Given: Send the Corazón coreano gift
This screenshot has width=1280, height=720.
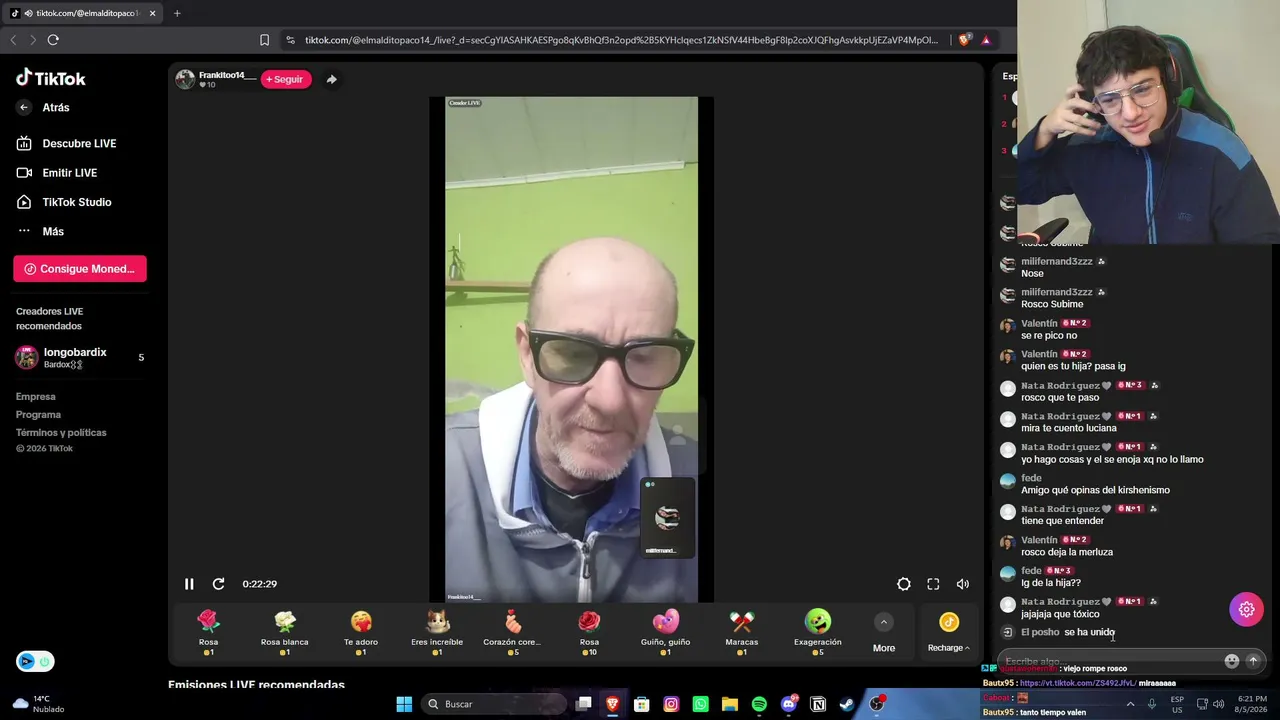Looking at the screenshot, I should (513, 633).
